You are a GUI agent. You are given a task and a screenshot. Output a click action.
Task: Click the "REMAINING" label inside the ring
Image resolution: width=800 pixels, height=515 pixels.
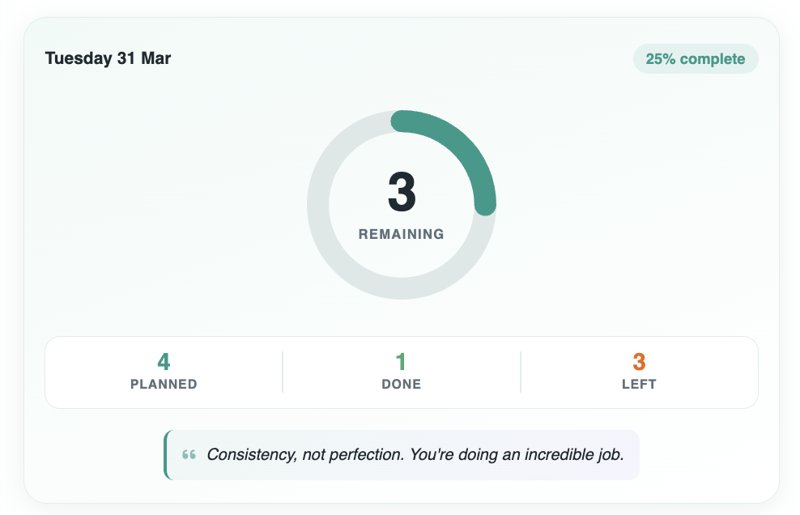point(401,234)
